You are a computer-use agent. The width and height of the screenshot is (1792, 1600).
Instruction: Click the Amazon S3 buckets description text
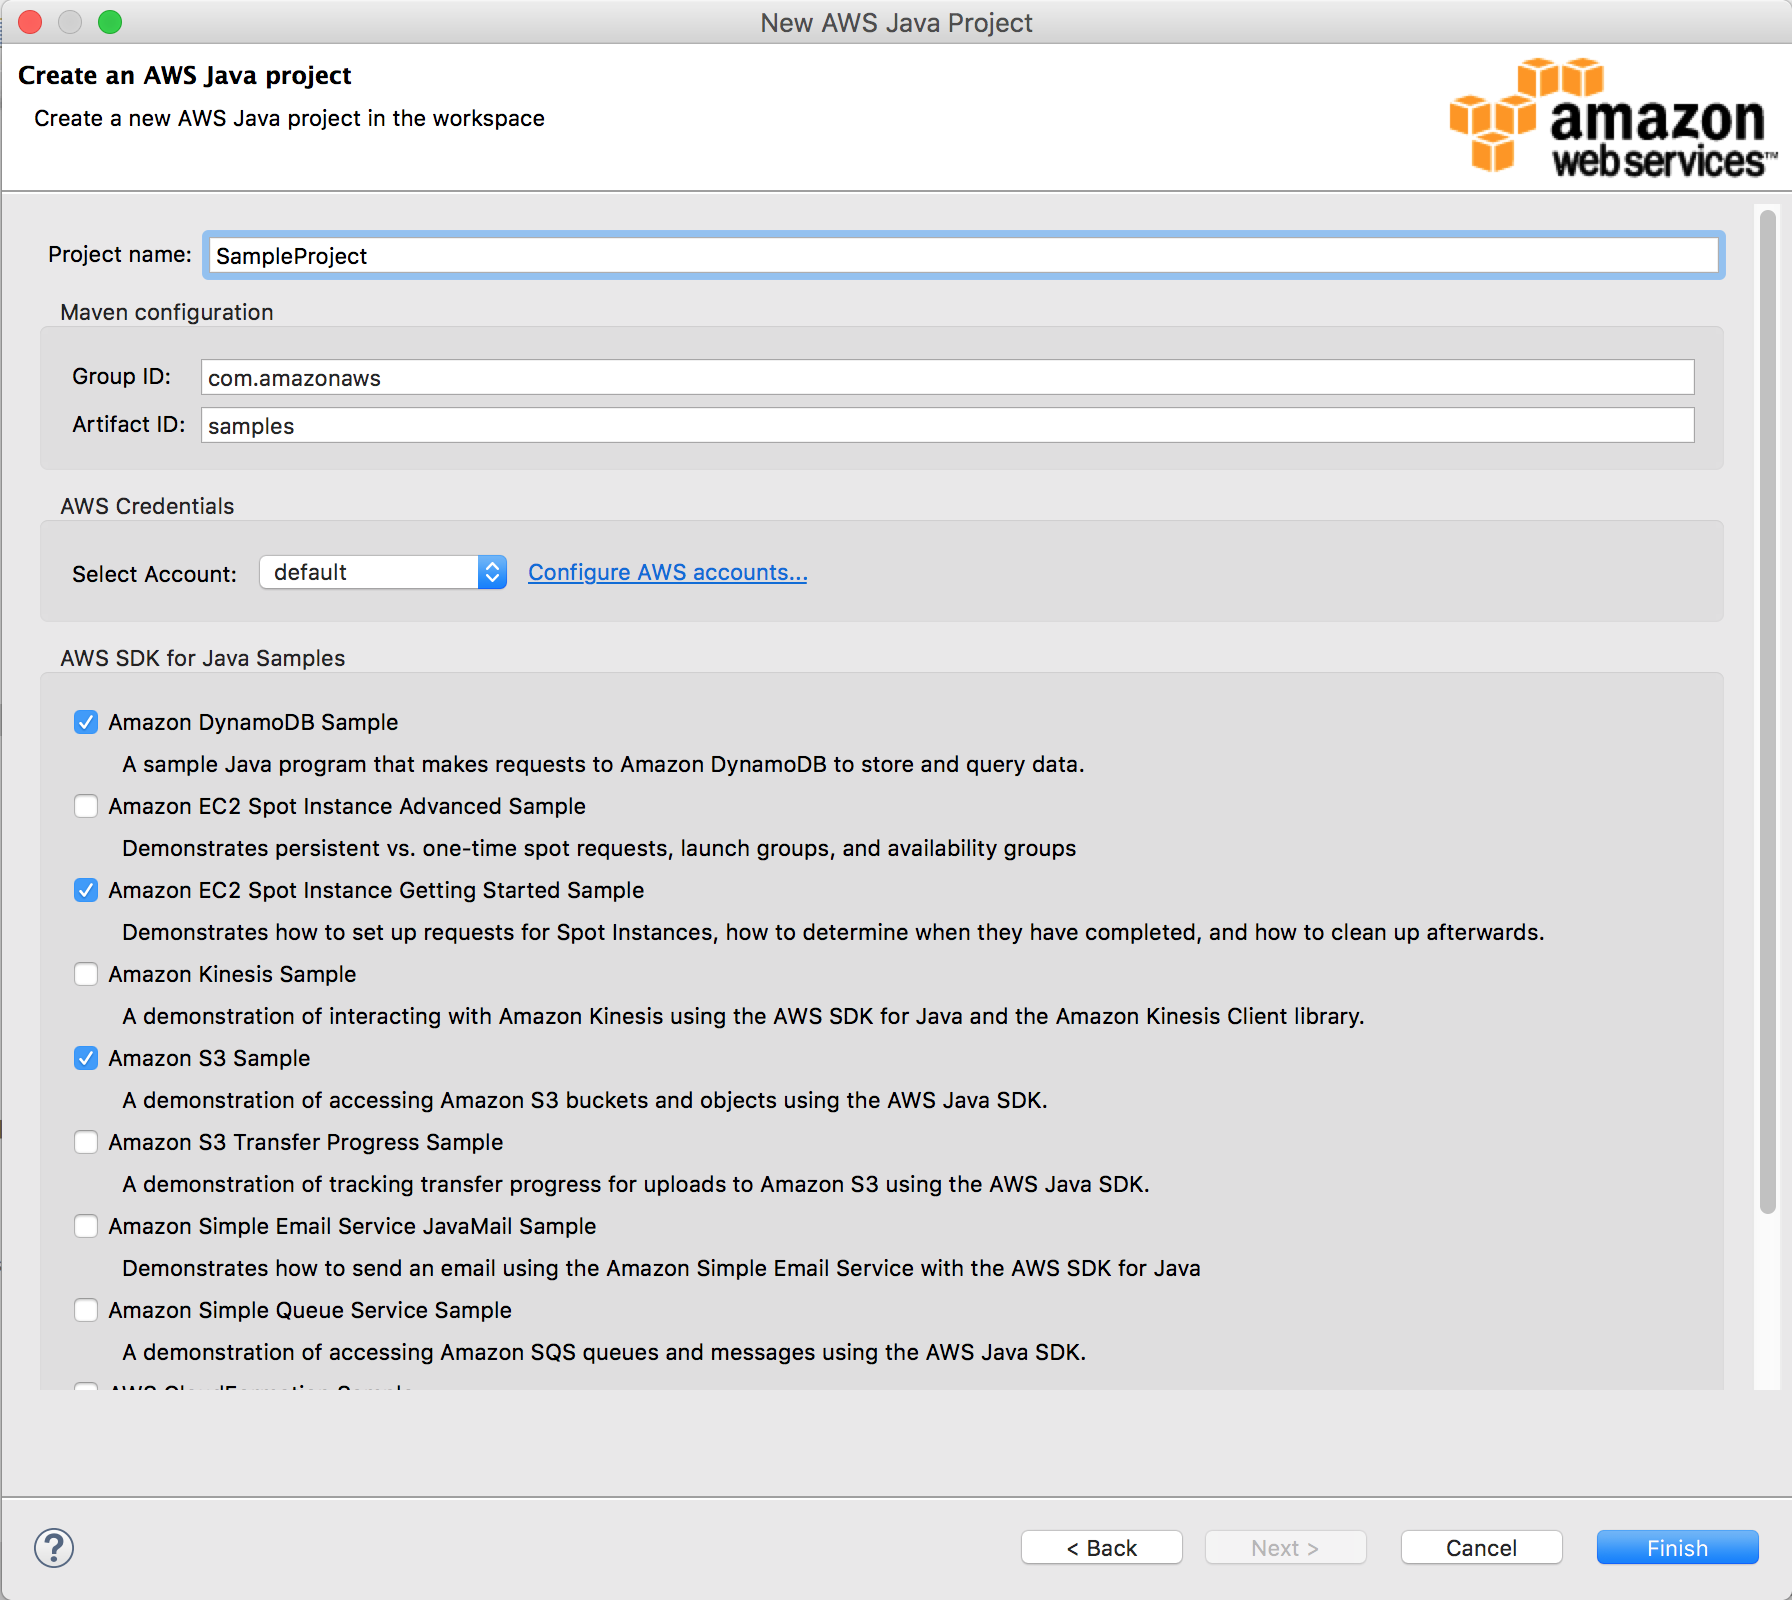click(585, 1100)
